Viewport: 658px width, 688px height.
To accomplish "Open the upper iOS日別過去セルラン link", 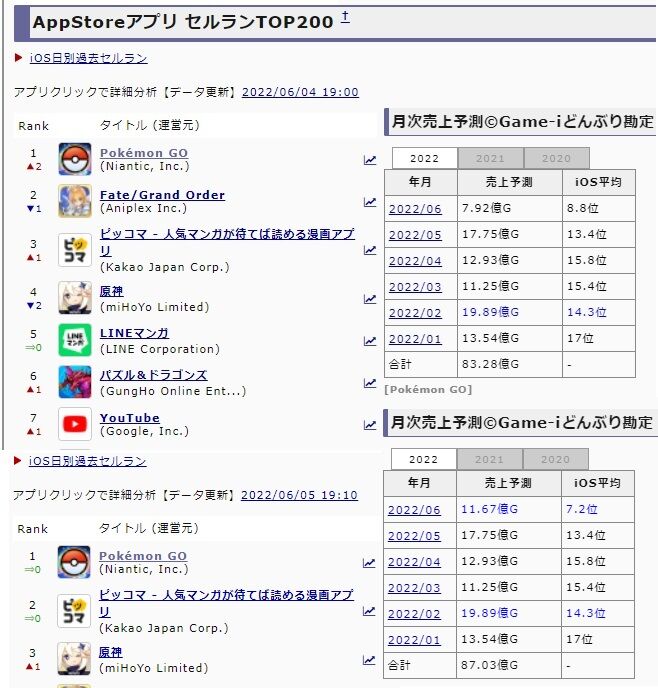I will pos(88,58).
